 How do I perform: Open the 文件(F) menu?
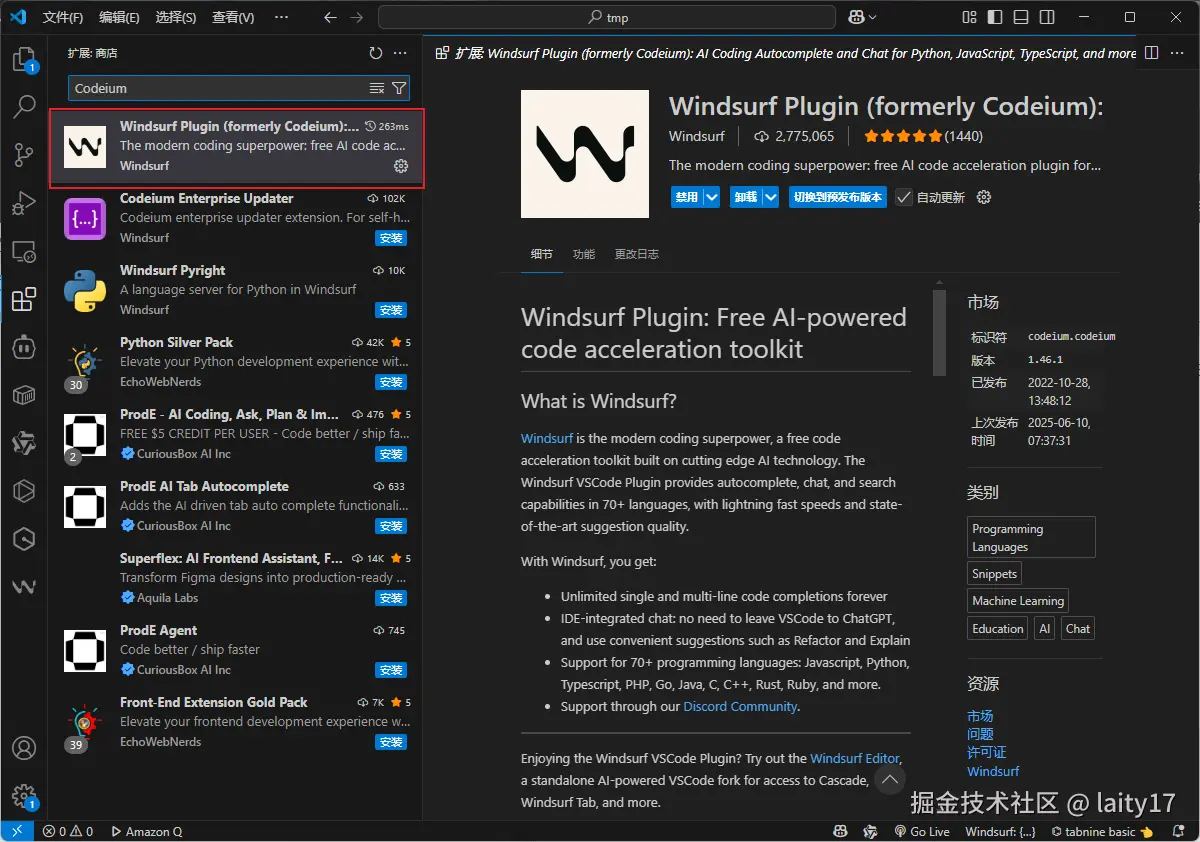tap(64, 17)
